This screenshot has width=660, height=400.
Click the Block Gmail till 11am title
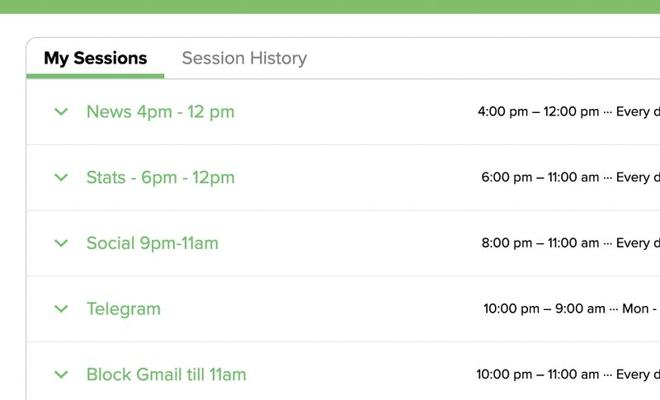pos(166,375)
